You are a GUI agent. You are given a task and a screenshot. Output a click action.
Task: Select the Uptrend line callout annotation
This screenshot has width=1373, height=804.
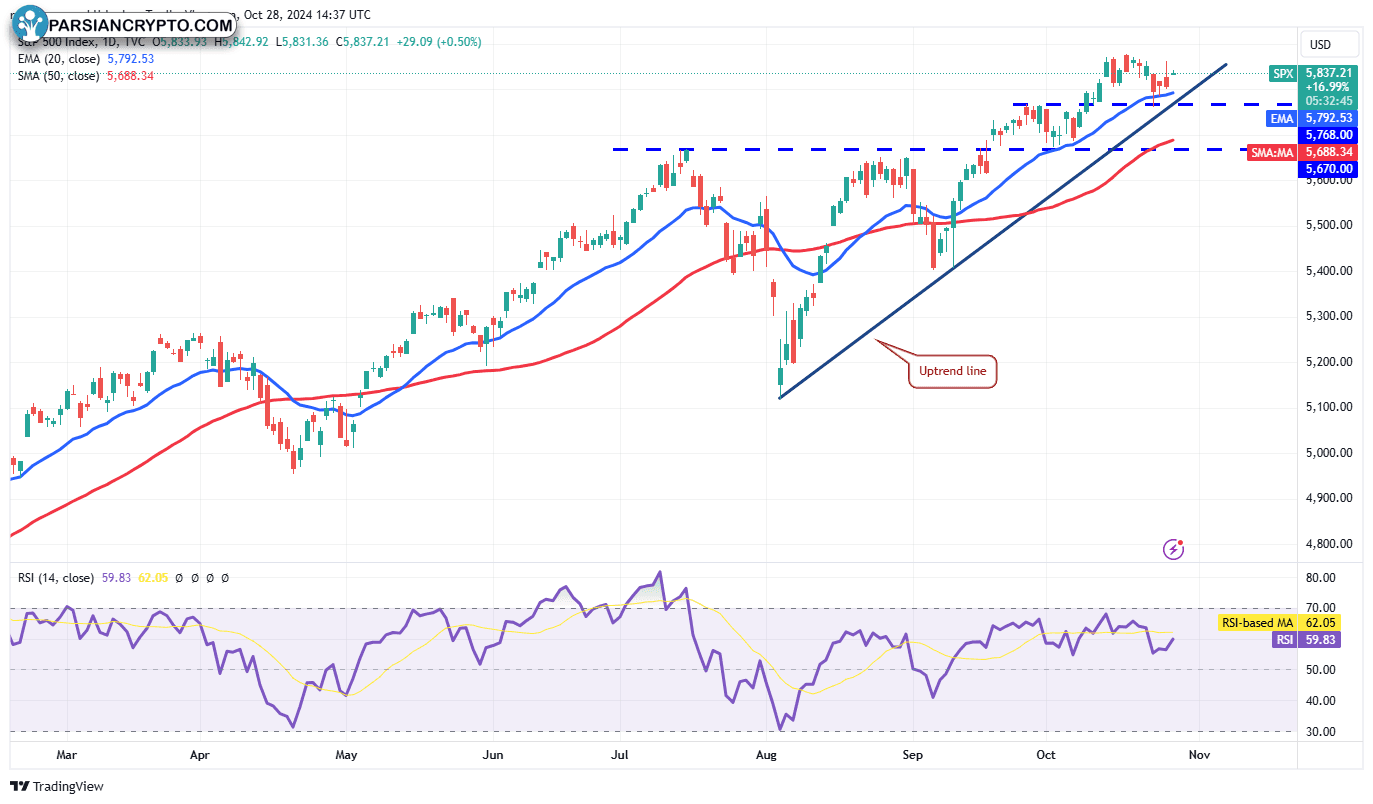(953, 371)
